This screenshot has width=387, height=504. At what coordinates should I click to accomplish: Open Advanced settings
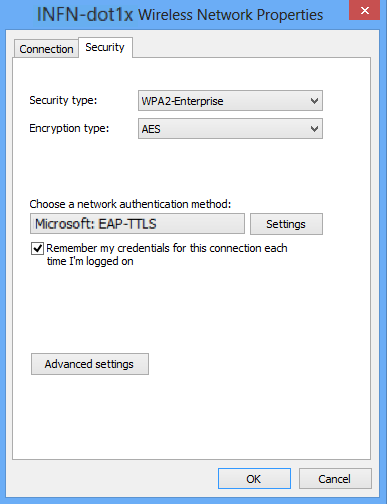point(90,364)
